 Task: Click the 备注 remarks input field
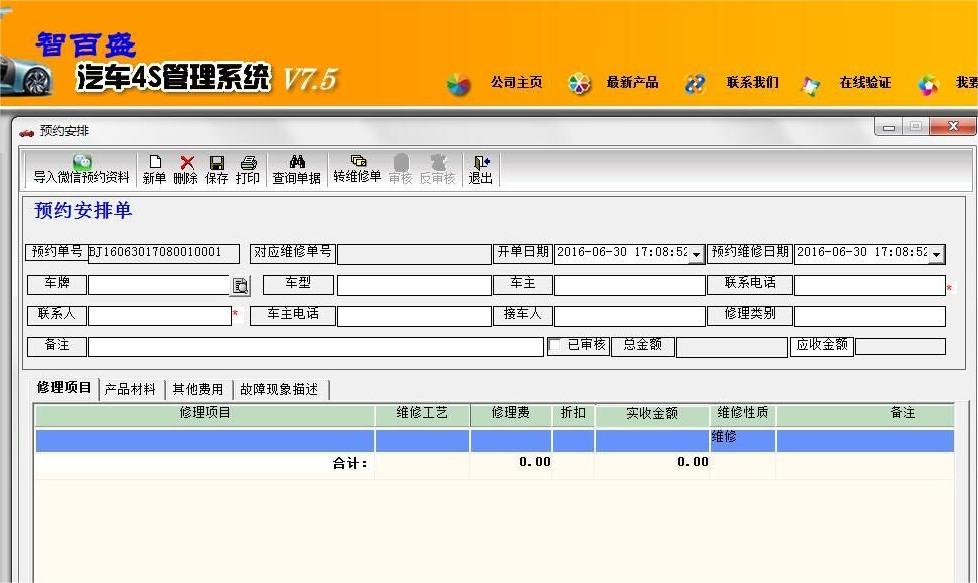316,347
